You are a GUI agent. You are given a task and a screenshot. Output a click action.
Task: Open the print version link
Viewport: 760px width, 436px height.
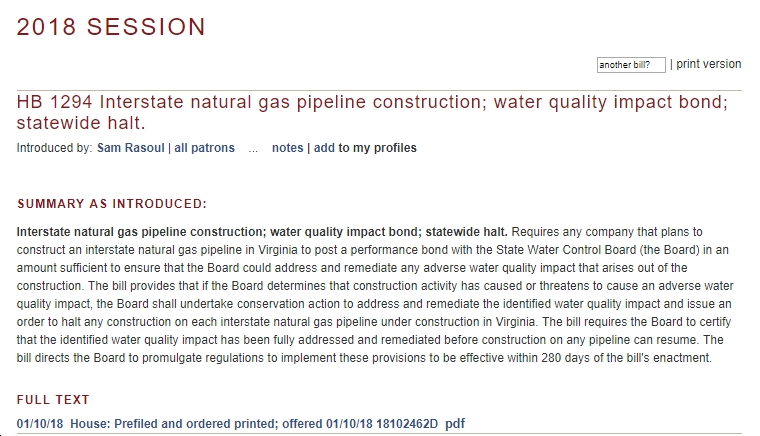(x=708, y=64)
